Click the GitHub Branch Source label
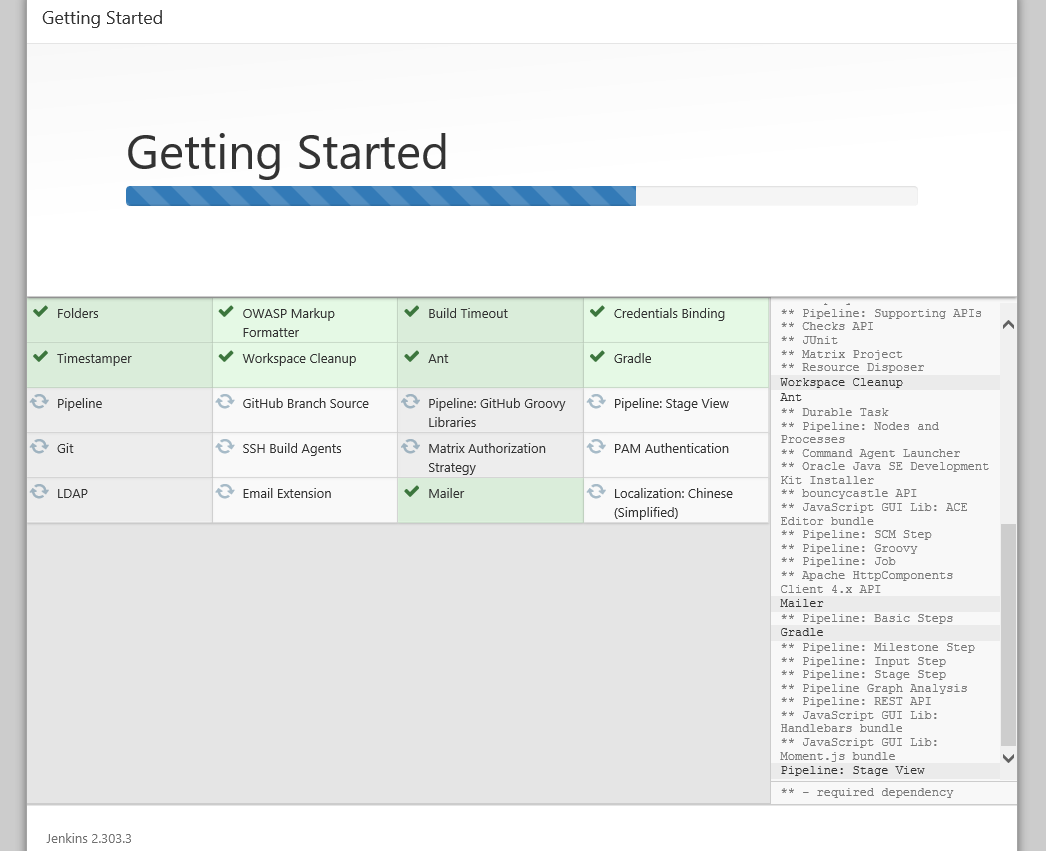The width and height of the screenshot is (1046, 851). [x=306, y=403]
